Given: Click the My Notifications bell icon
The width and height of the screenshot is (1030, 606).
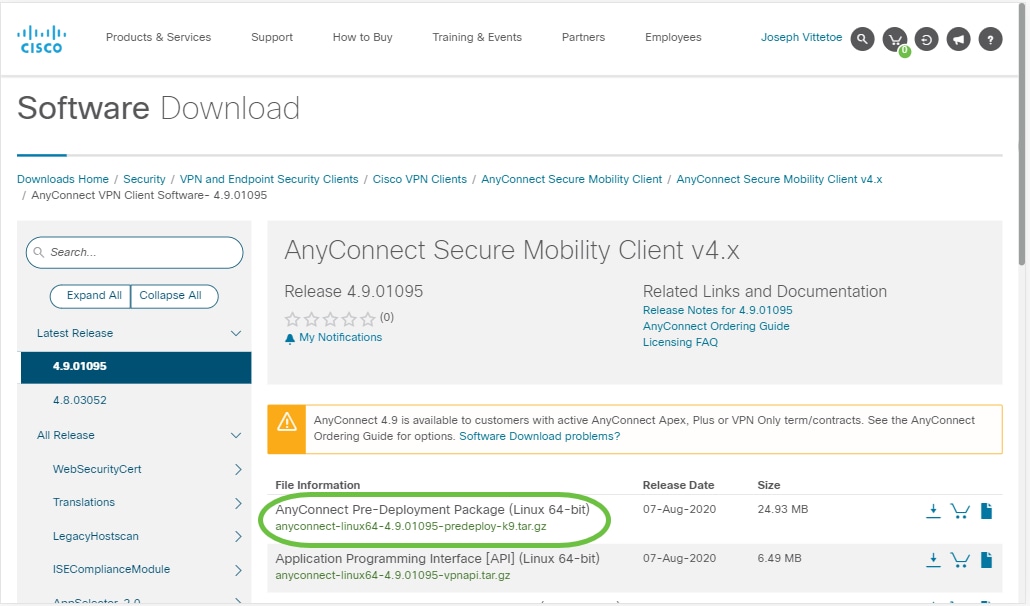Looking at the screenshot, I should click(x=290, y=338).
